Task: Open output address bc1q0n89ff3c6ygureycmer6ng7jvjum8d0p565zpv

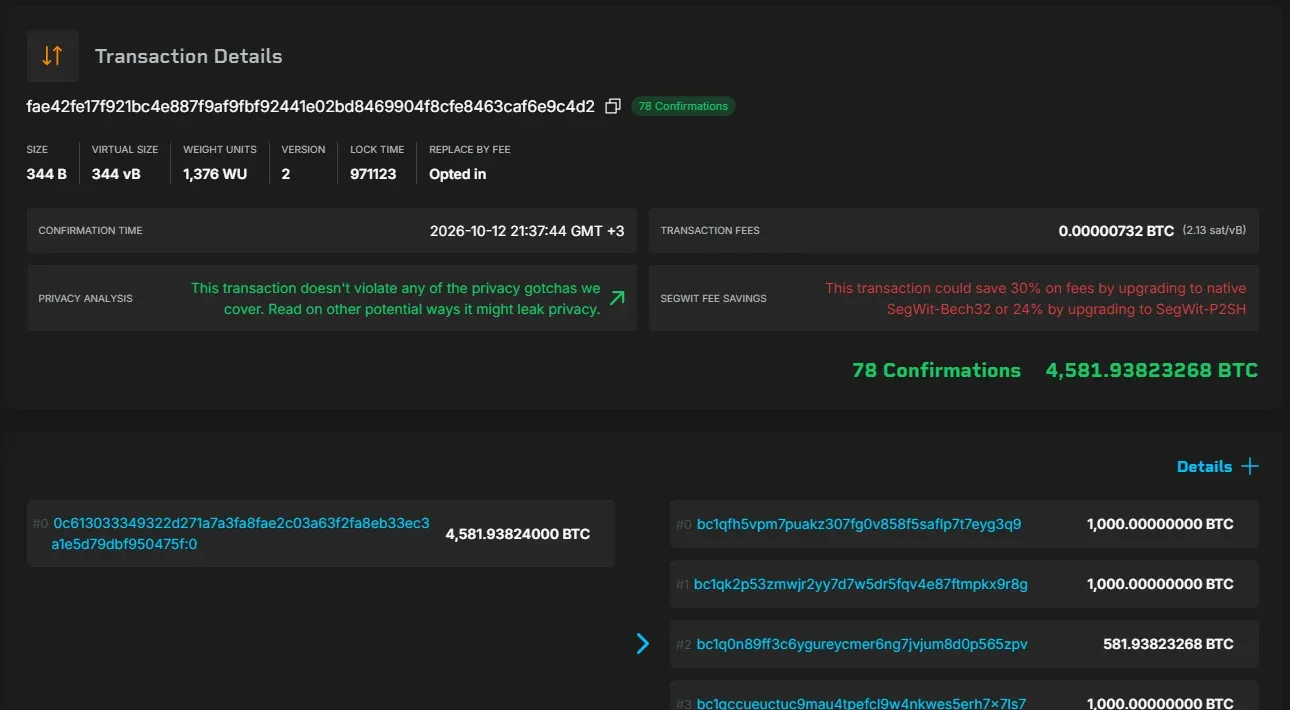Action: click(x=862, y=644)
